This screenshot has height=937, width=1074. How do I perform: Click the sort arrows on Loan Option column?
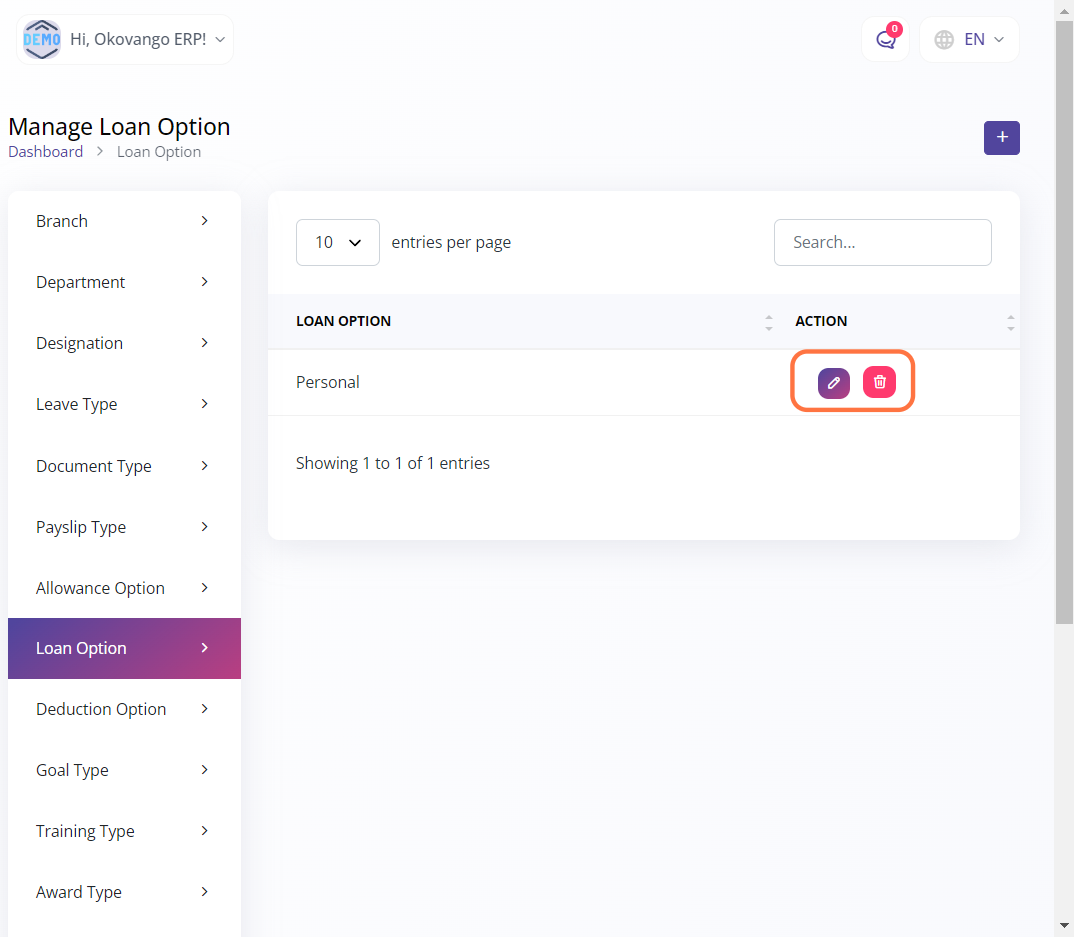[x=768, y=322]
